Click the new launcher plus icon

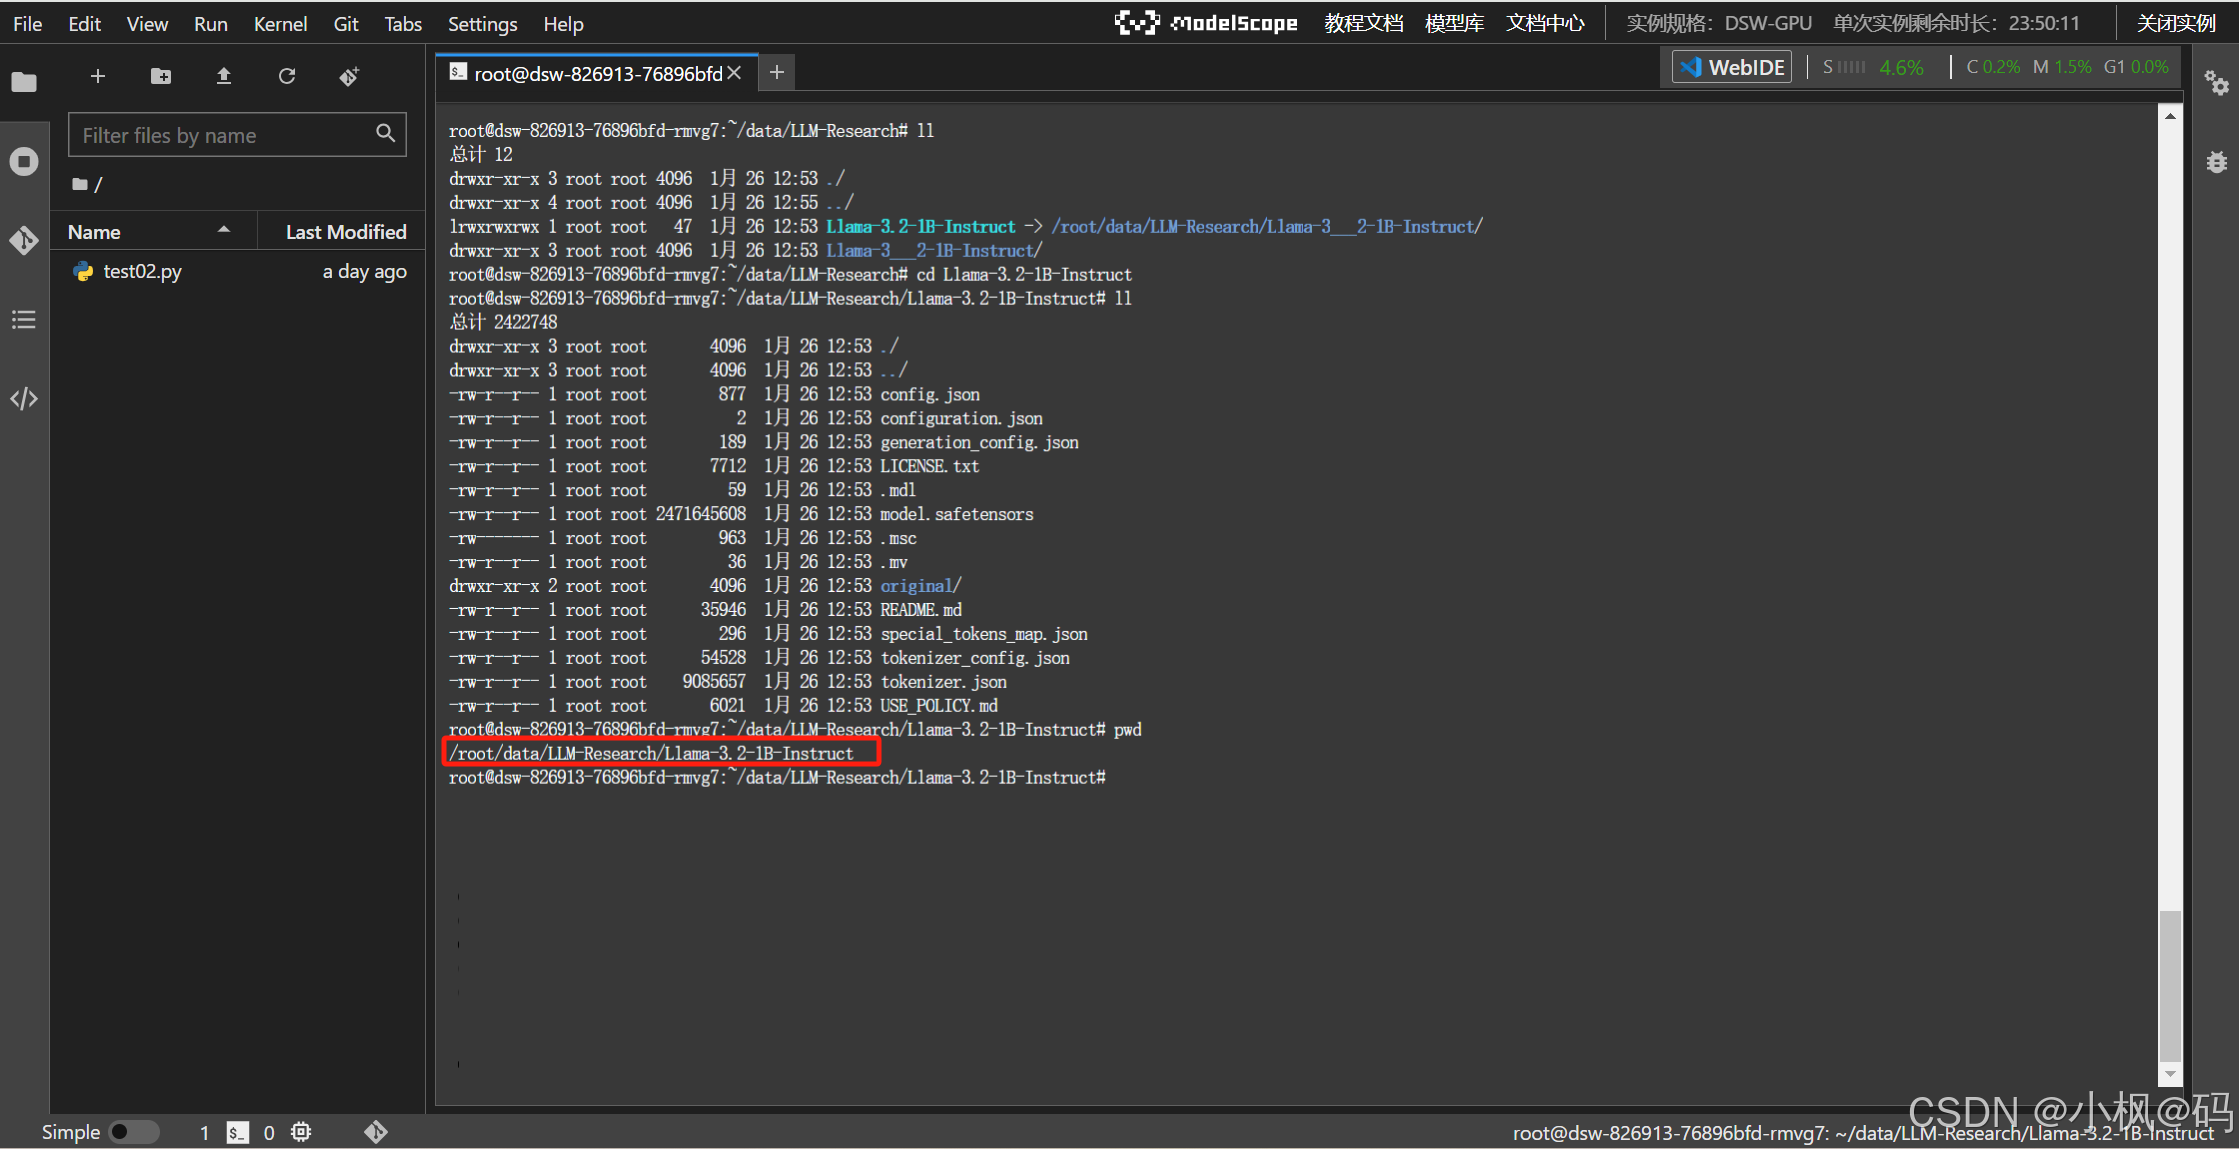(x=98, y=76)
